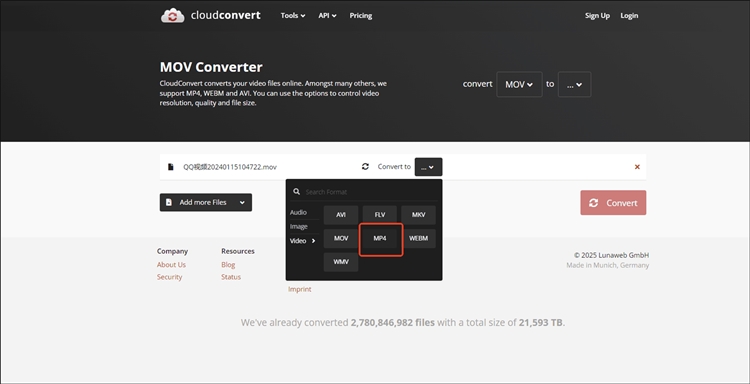The image size is (750, 384).
Task: Open the API menu
Action: click(327, 16)
